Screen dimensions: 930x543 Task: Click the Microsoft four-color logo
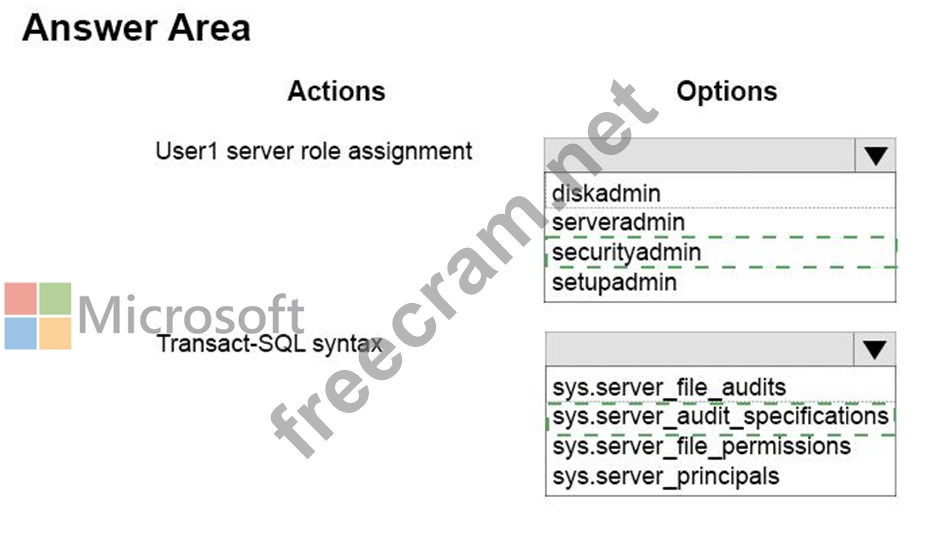[38, 316]
